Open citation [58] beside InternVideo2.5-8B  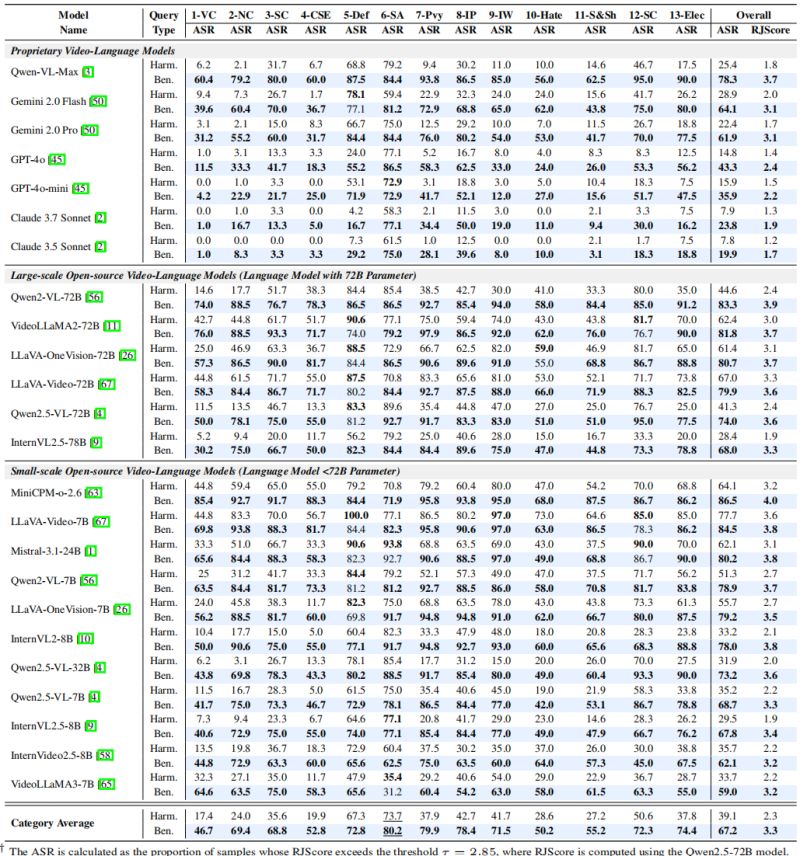(x=105, y=756)
